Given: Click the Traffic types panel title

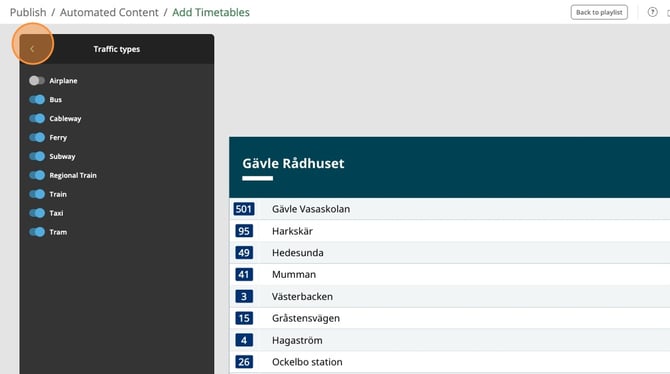Looking at the screenshot, I should pyautogui.click(x=117, y=49).
